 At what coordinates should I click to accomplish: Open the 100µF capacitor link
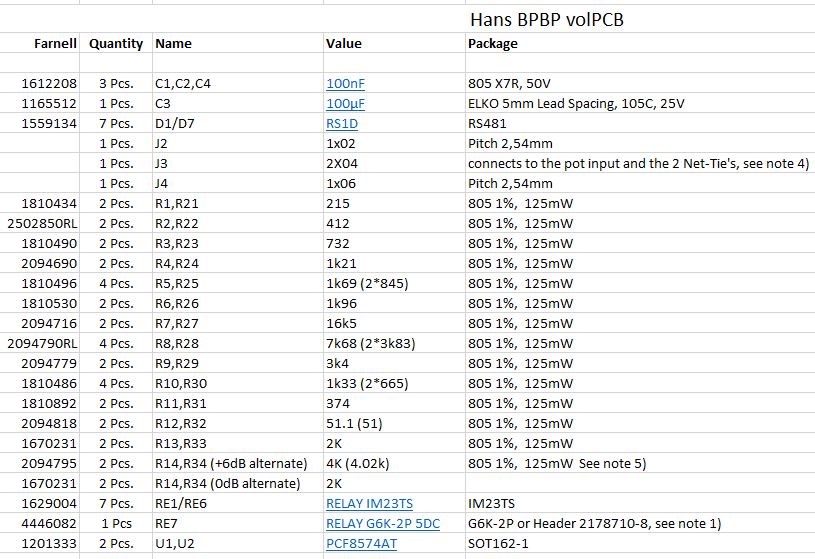tap(345, 103)
